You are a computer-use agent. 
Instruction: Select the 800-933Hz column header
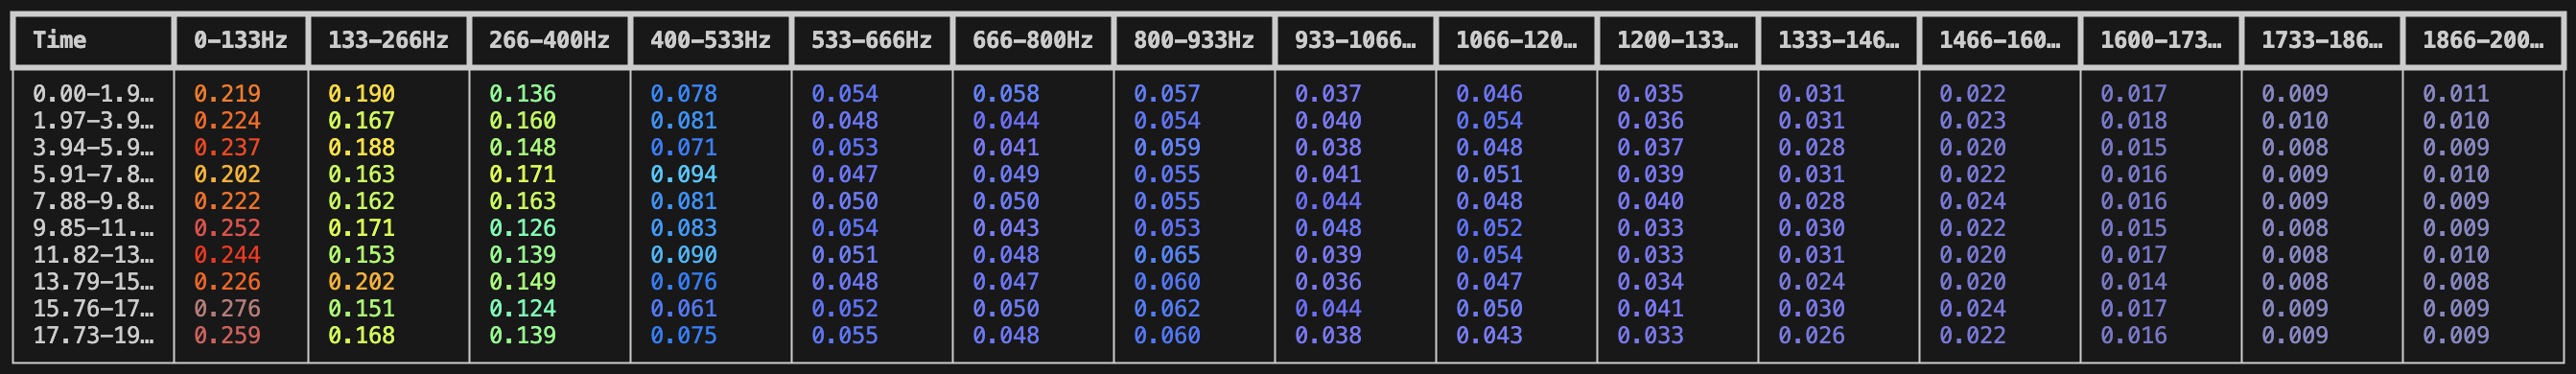point(1194,40)
